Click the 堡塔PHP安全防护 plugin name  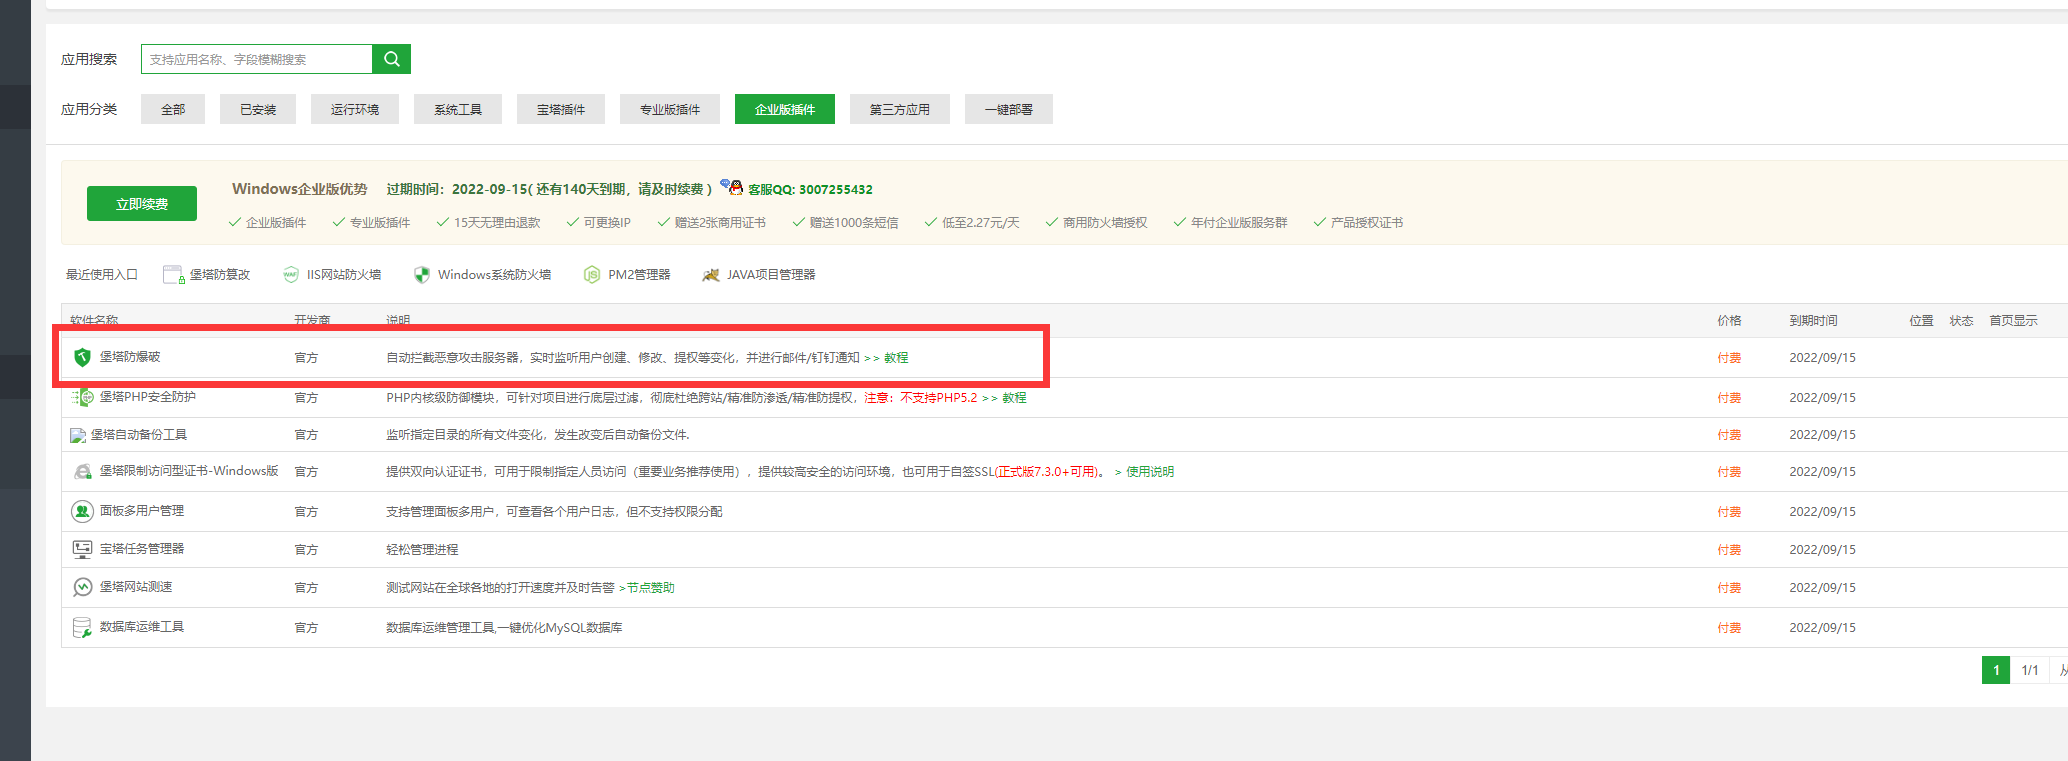click(x=148, y=396)
